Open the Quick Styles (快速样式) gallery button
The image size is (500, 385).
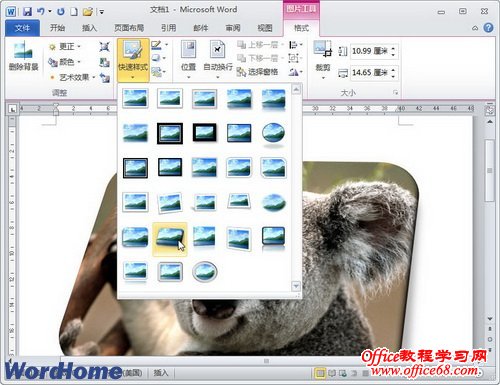point(133,61)
